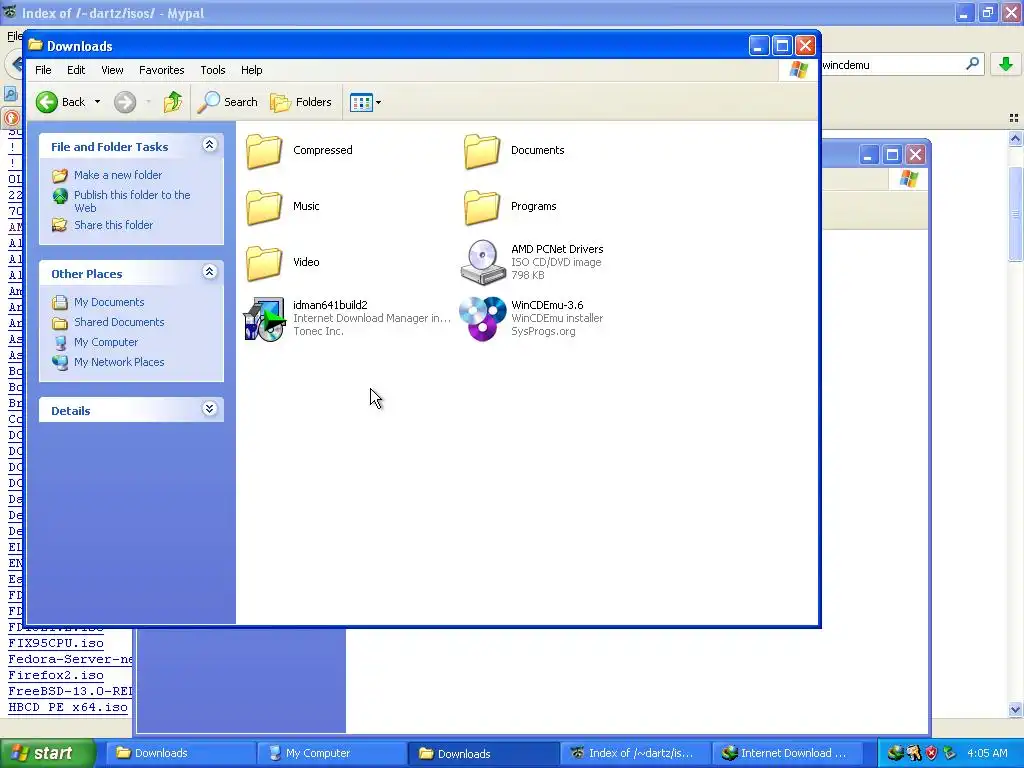The image size is (1024, 768).
Task: Click the Mypal toolbar grid overflow icon
Action: pos(1014,118)
